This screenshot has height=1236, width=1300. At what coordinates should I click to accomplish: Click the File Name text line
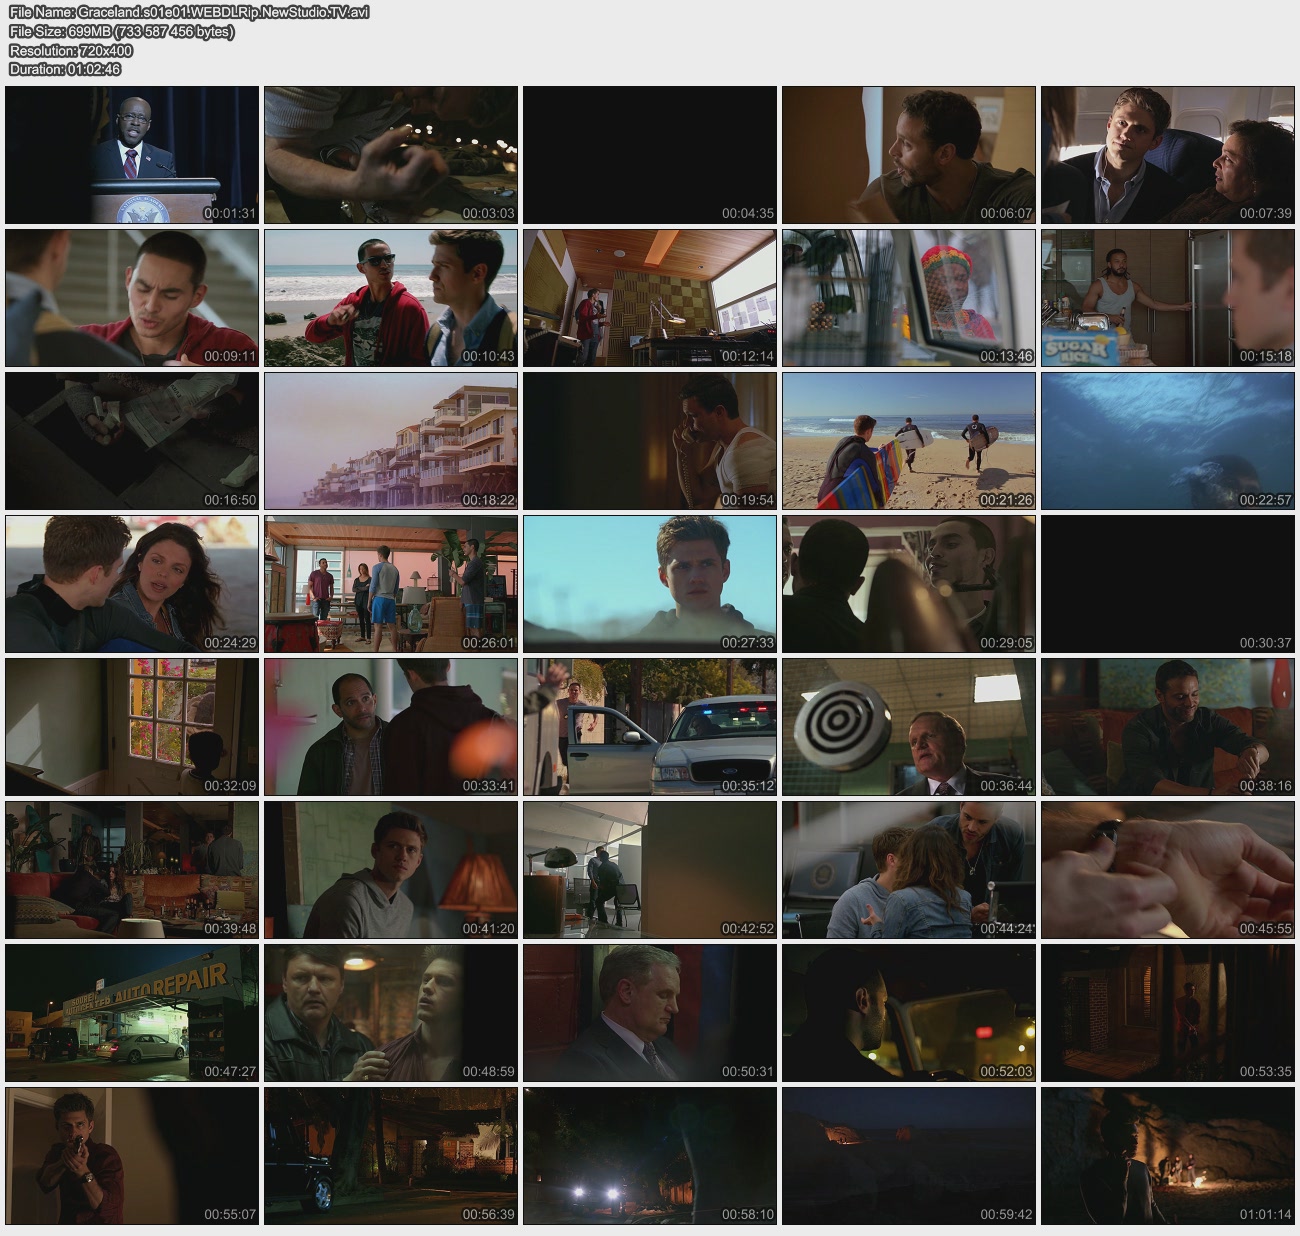[x=189, y=13]
